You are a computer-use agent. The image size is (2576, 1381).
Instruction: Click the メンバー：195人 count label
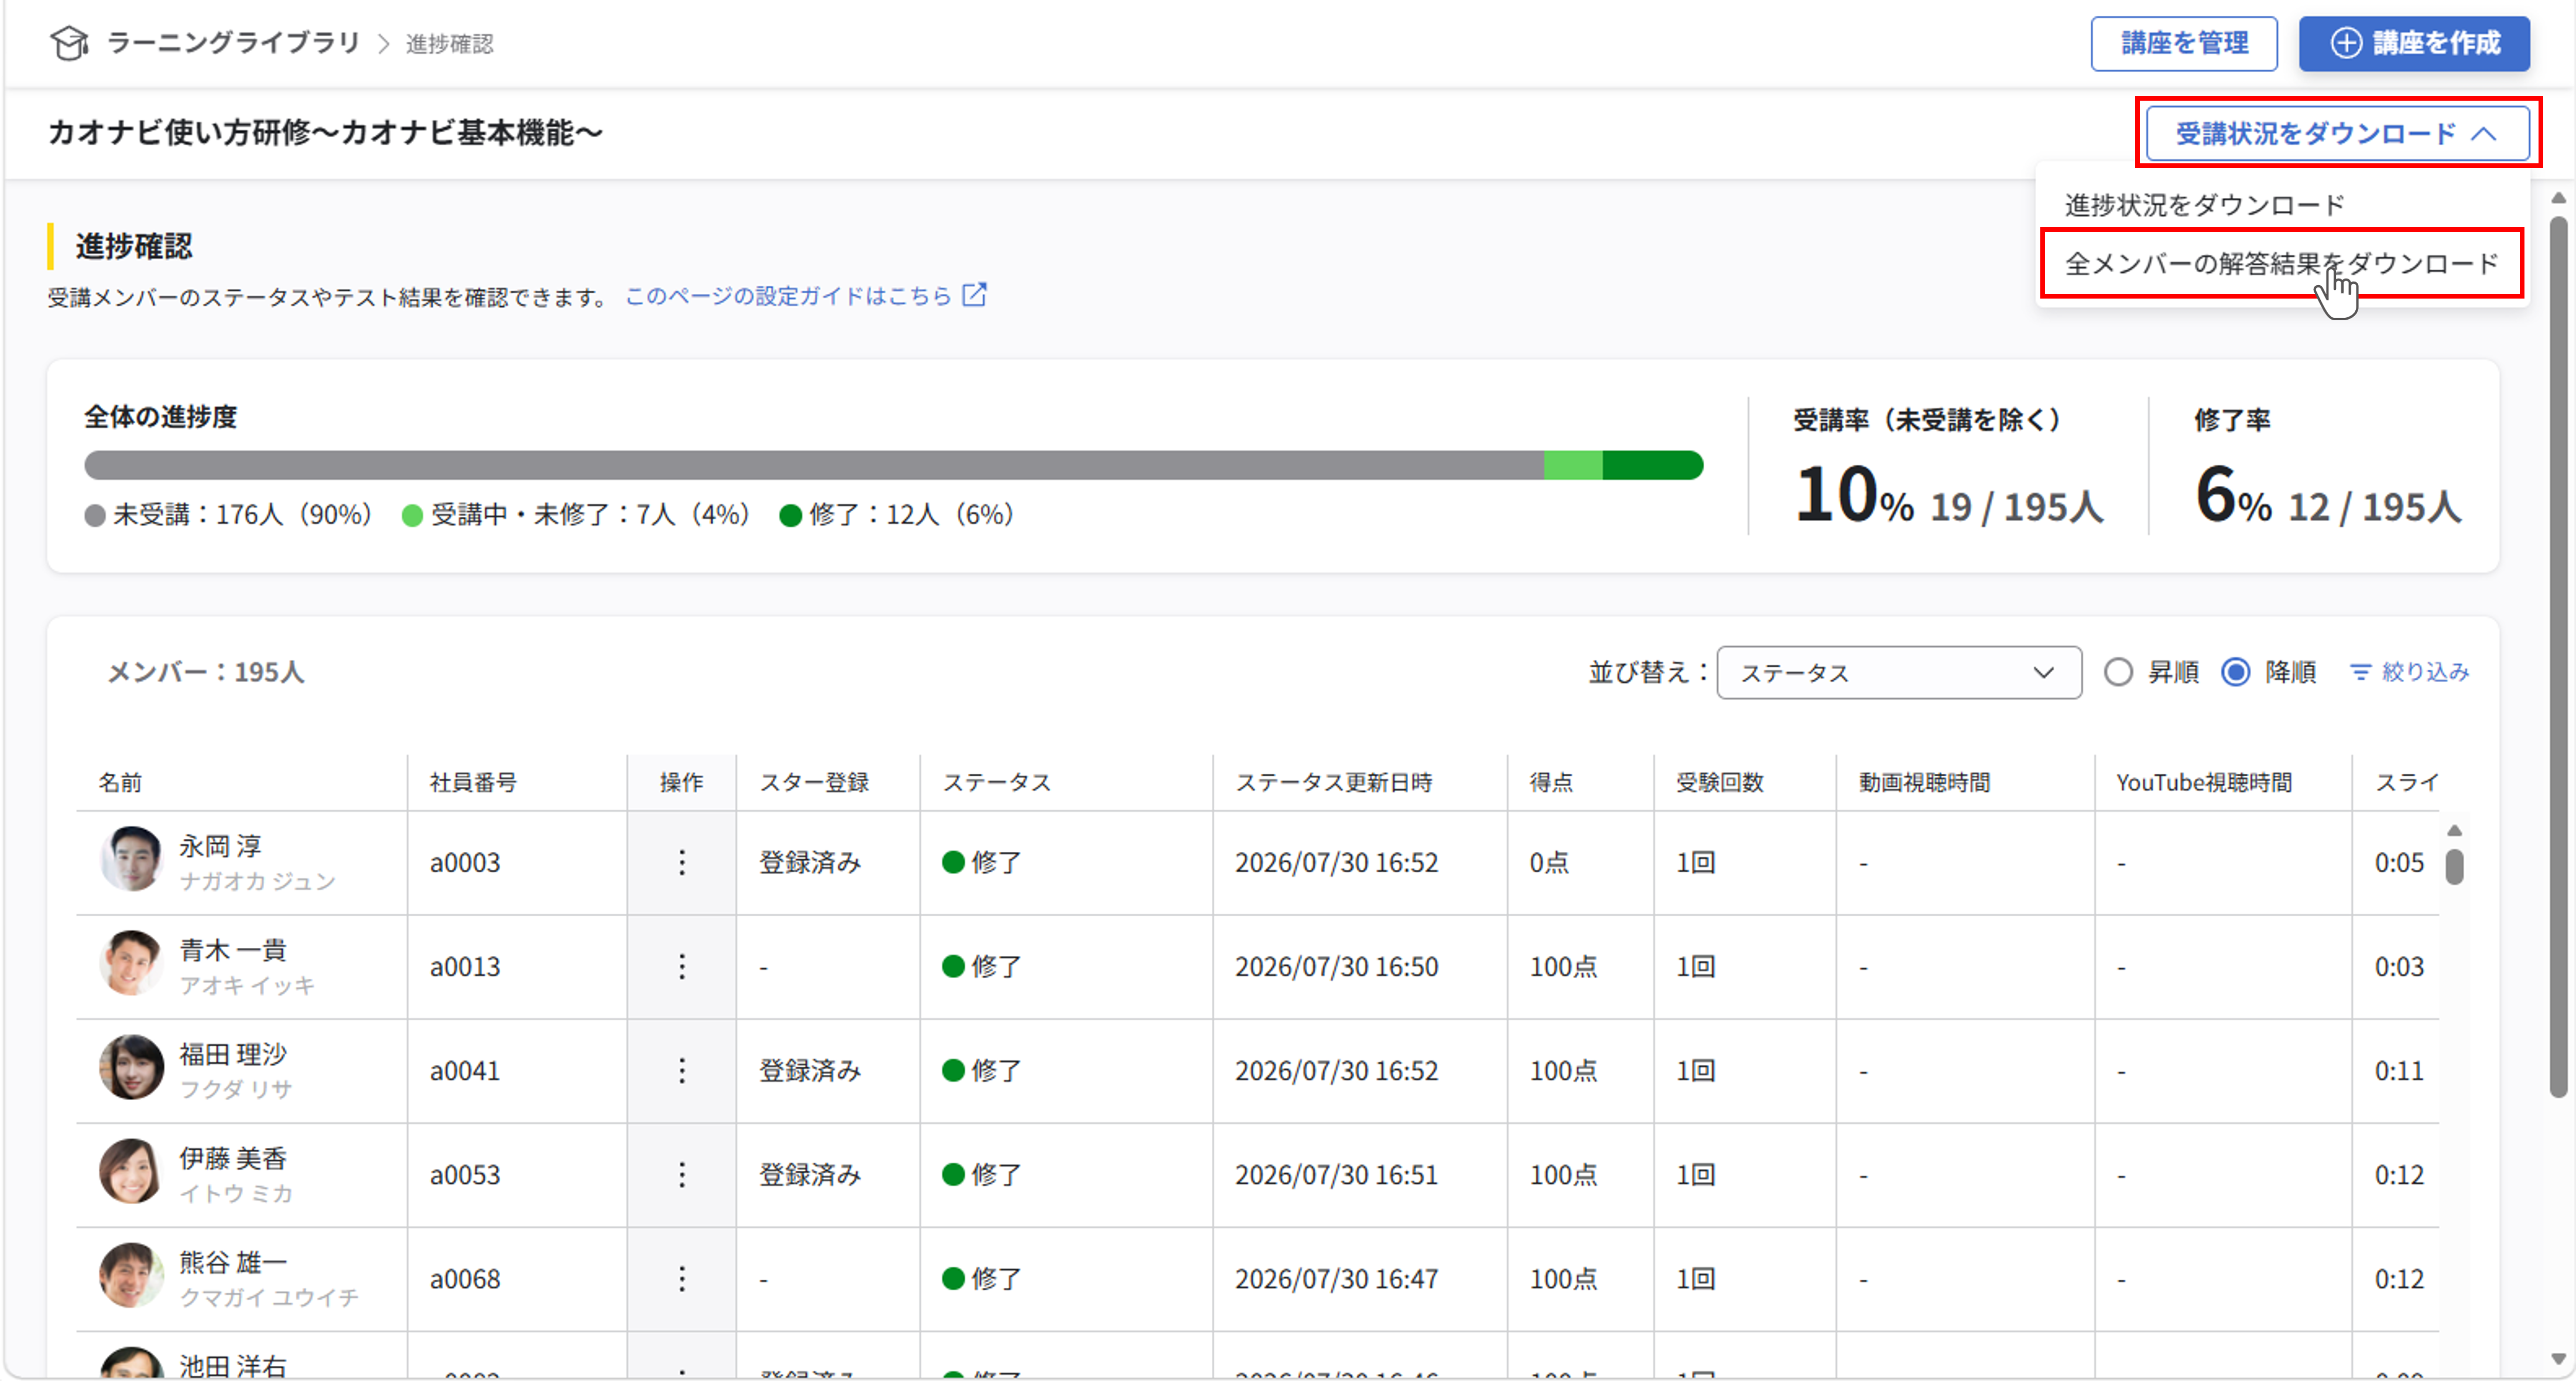[x=206, y=672]
